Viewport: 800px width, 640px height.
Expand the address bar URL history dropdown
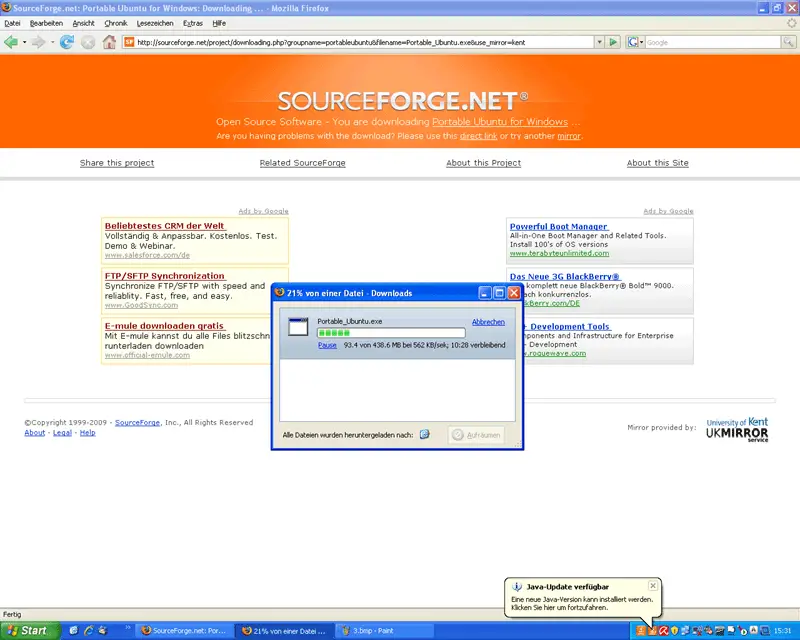point(599,42)
